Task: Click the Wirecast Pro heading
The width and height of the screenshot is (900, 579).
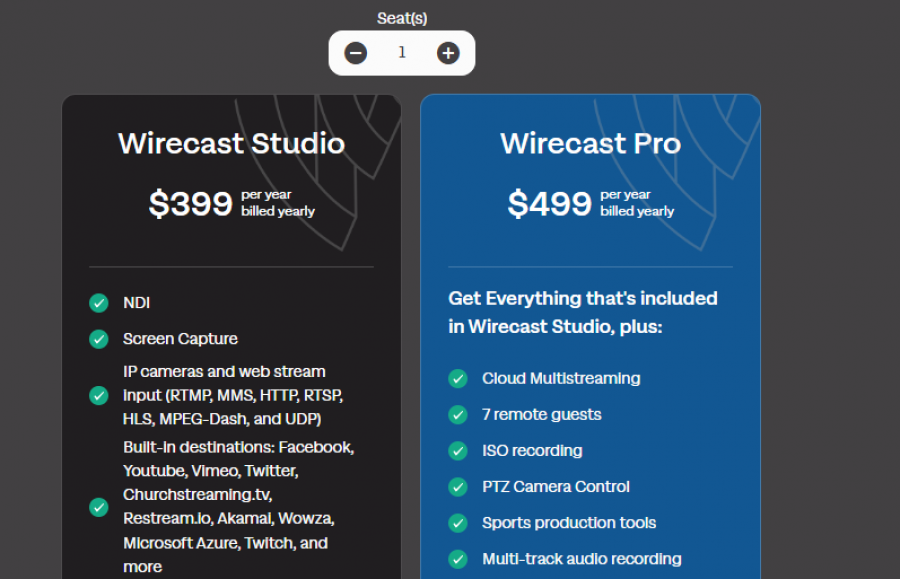Action: point(590,143)
